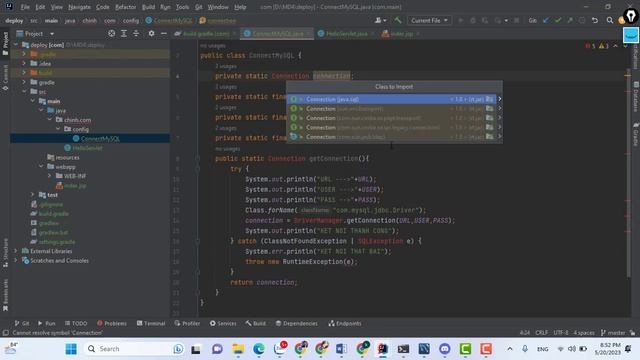
Task: Expand the WEB-INF folder
Action: tap(50, 176)
